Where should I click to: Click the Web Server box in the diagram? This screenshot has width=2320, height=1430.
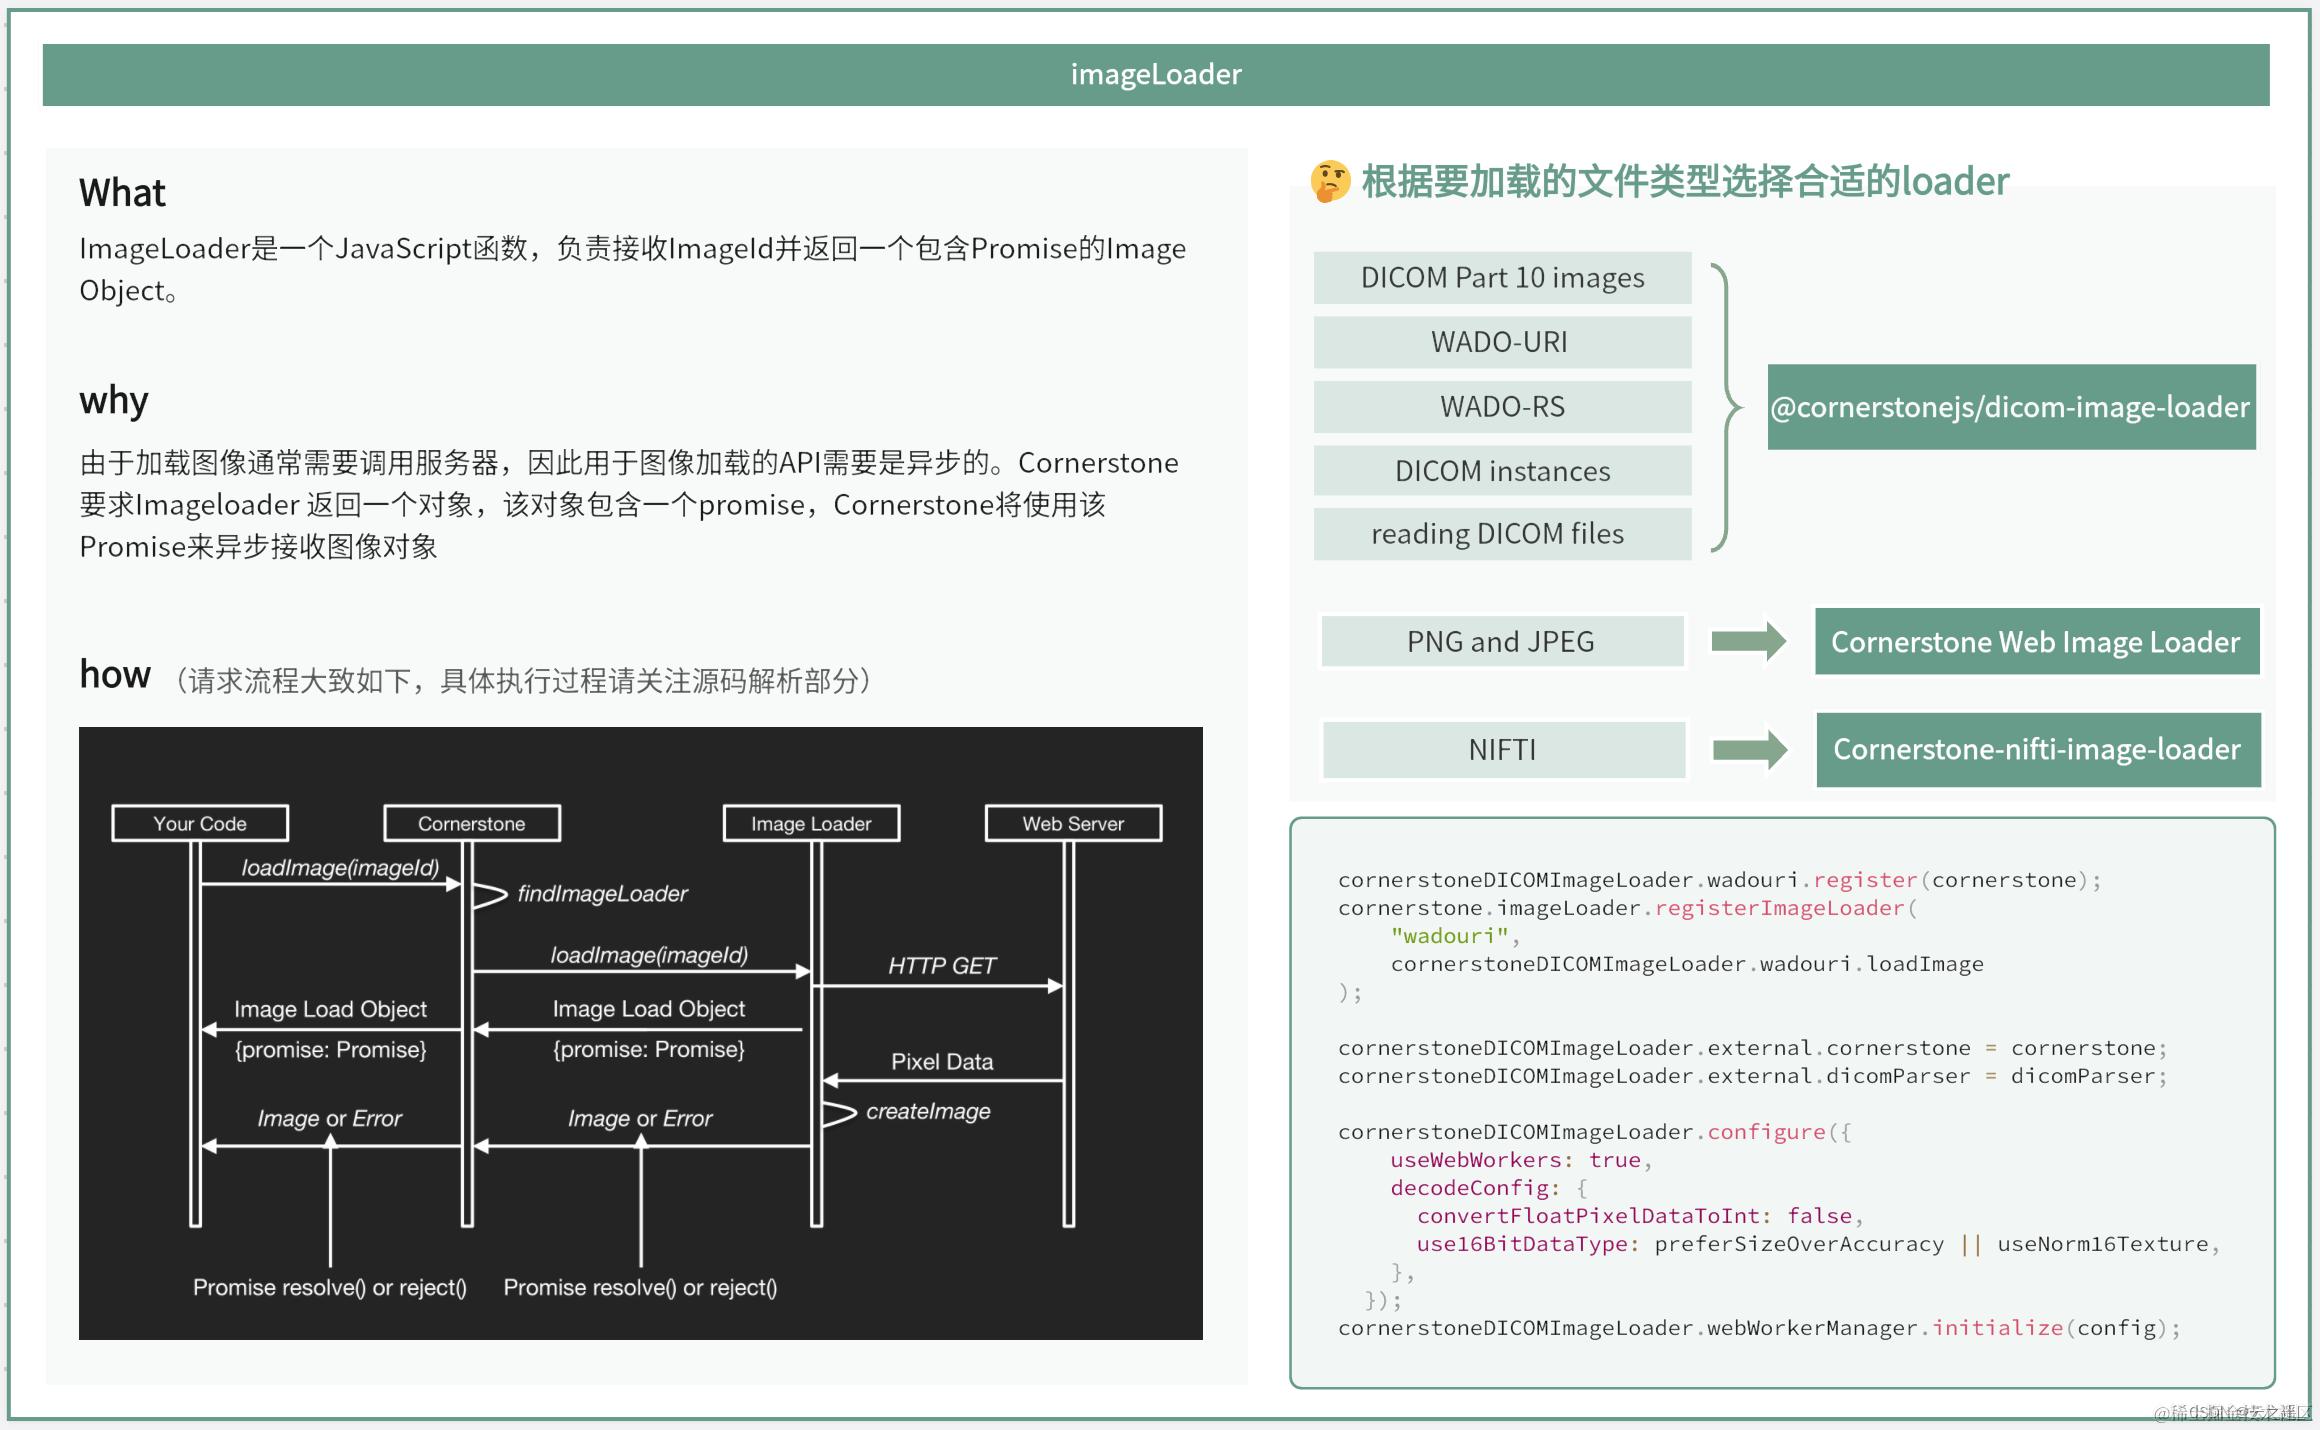pos(1073,824)
